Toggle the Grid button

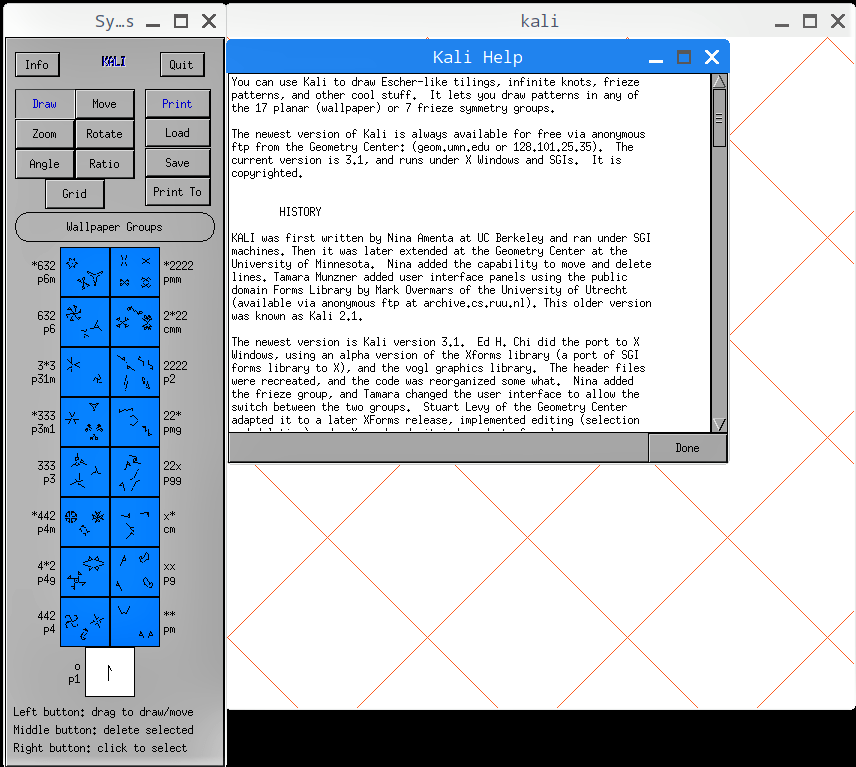tap(75, 194)
